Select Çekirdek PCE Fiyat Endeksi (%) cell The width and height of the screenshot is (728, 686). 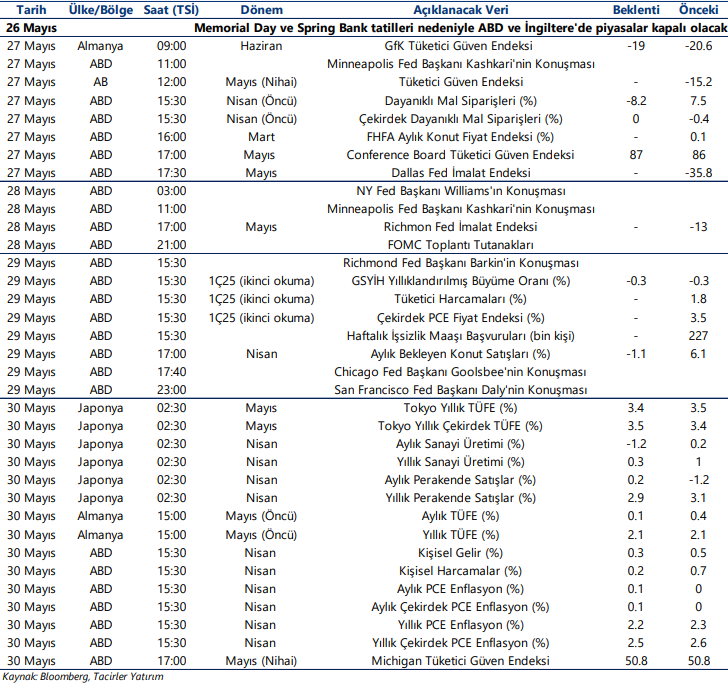[x=460, y=318]
